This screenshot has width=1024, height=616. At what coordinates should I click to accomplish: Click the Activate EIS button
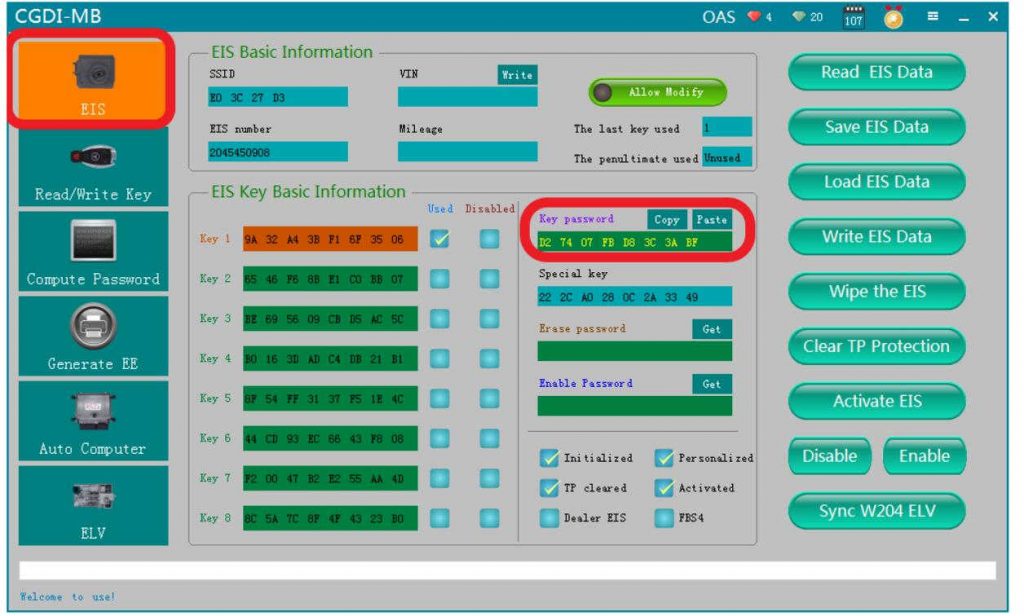[876, 401]
